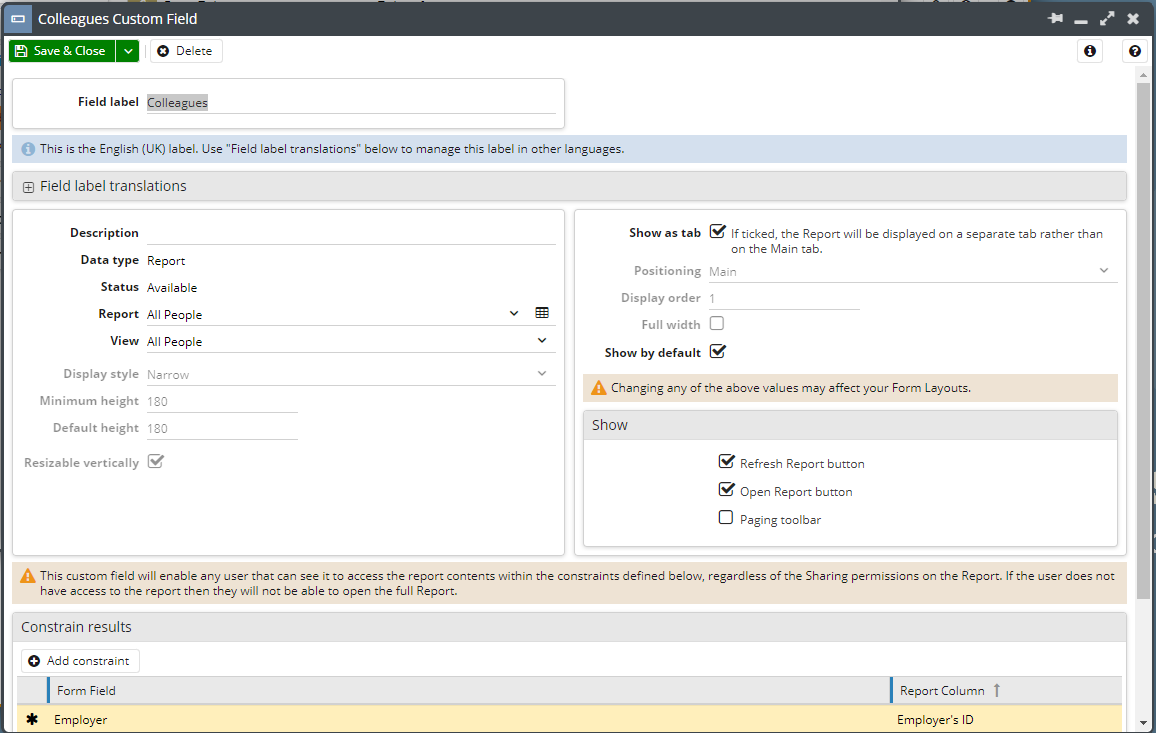Disable the Open Report button checkbox
Screen dimensions: 1156x733
pos(726,489)
